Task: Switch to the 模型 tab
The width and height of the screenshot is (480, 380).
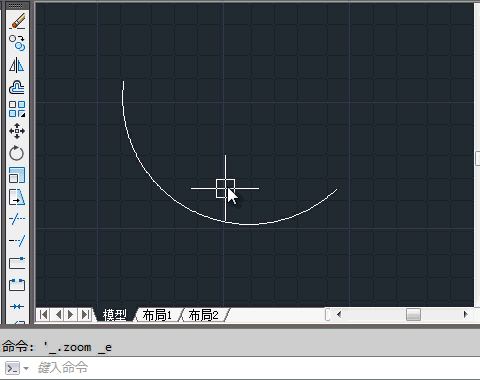Action: pos(115,315)
